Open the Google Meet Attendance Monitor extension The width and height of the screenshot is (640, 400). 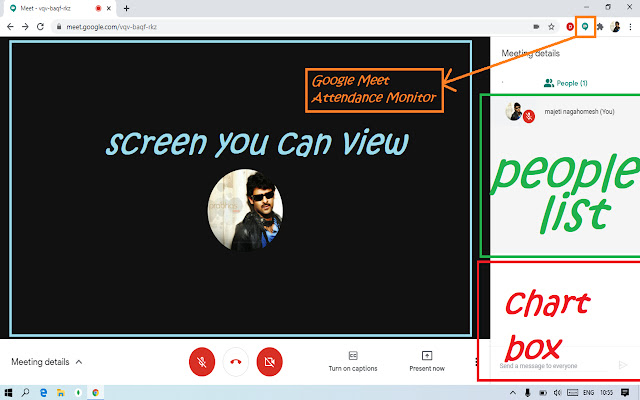[585, 27]
